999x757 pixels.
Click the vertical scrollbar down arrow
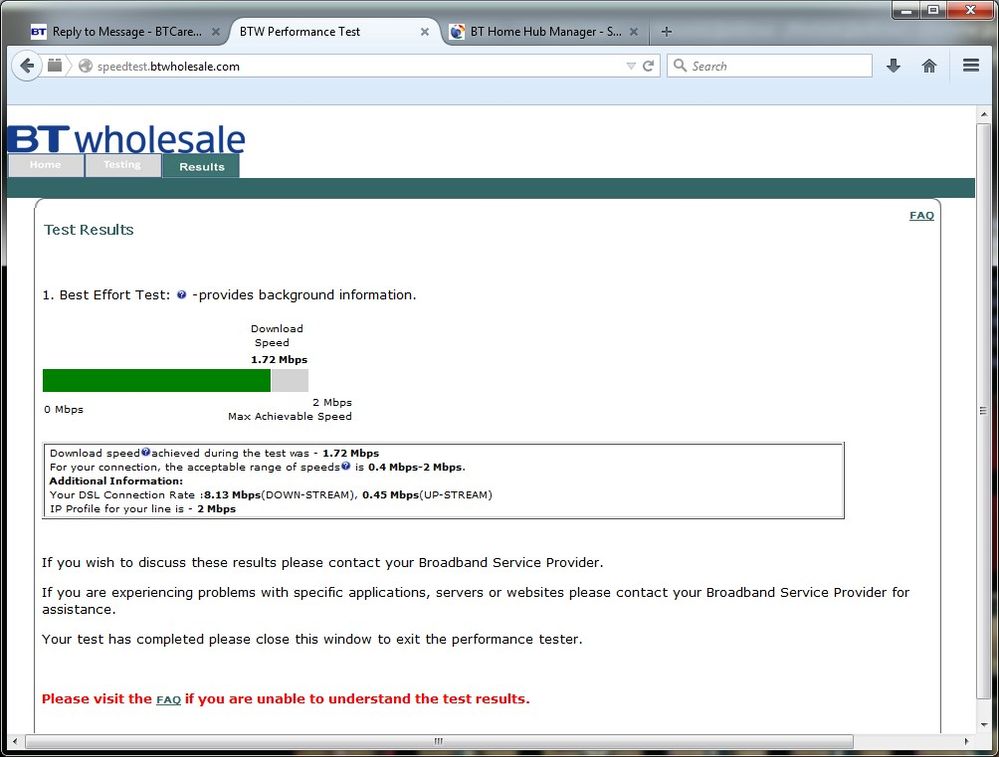(x=984, y=725)
